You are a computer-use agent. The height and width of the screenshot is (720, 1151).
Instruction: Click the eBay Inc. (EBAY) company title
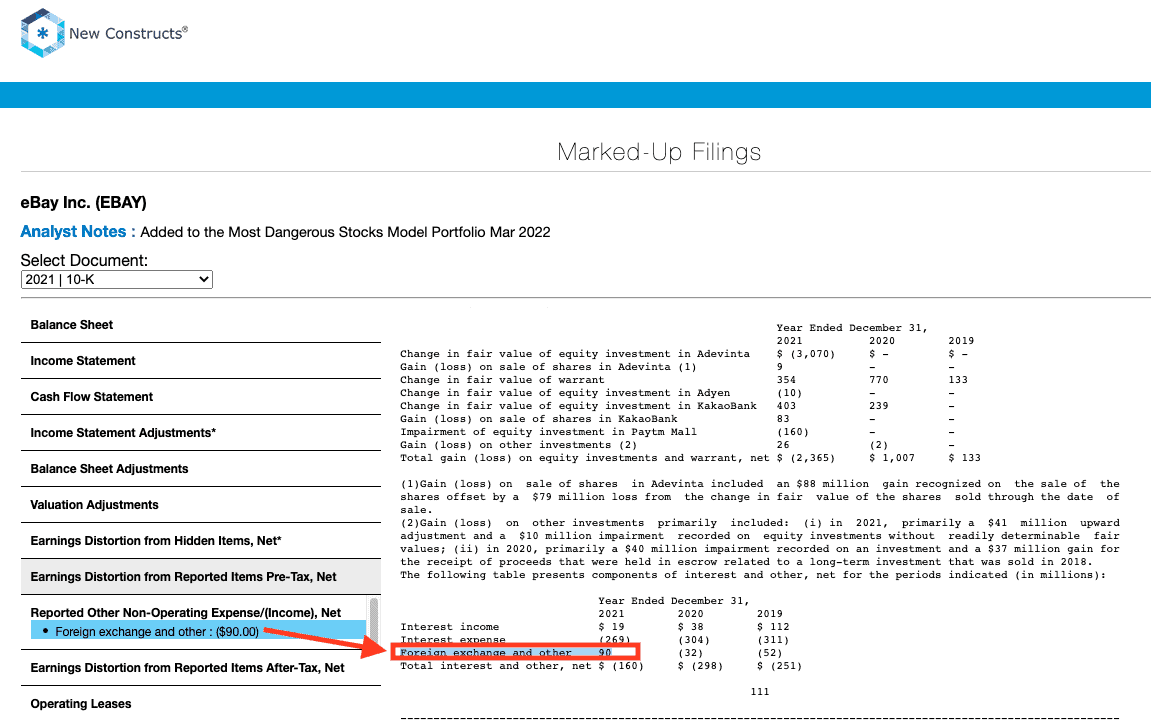pyautogui.click(x=84, y=203)
